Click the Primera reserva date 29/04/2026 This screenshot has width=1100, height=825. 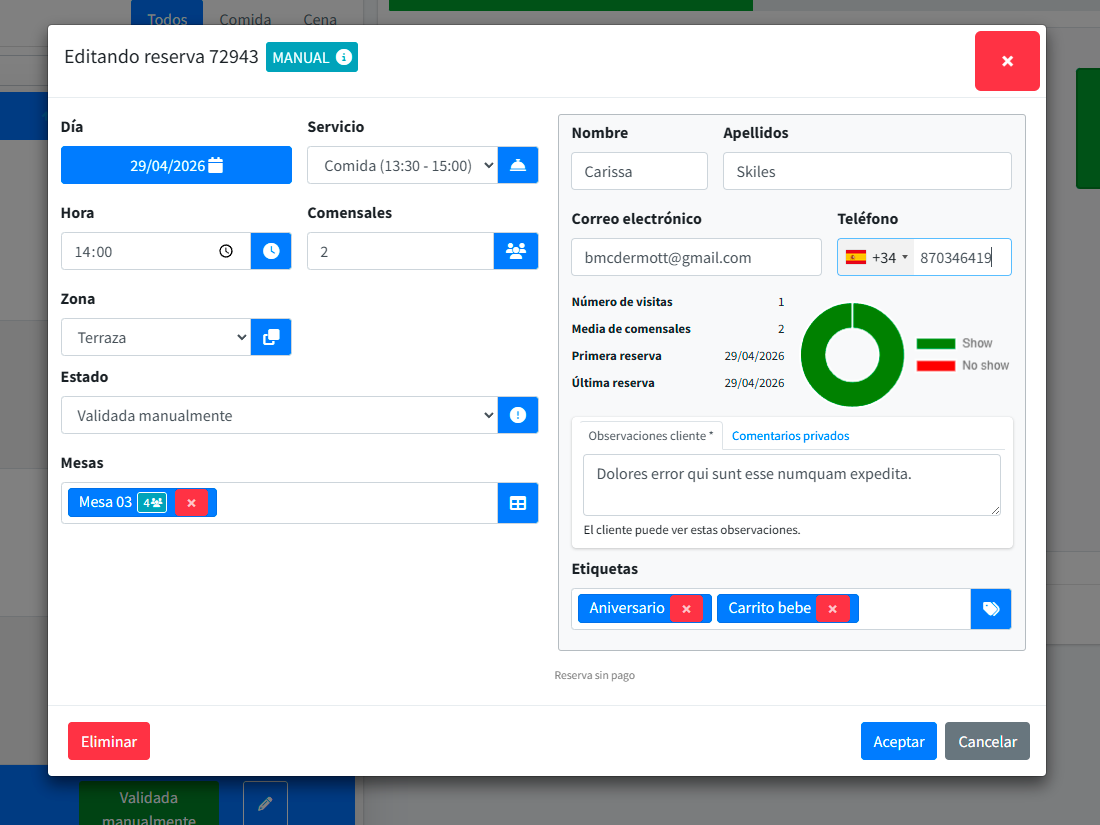(x=754, y=356)
